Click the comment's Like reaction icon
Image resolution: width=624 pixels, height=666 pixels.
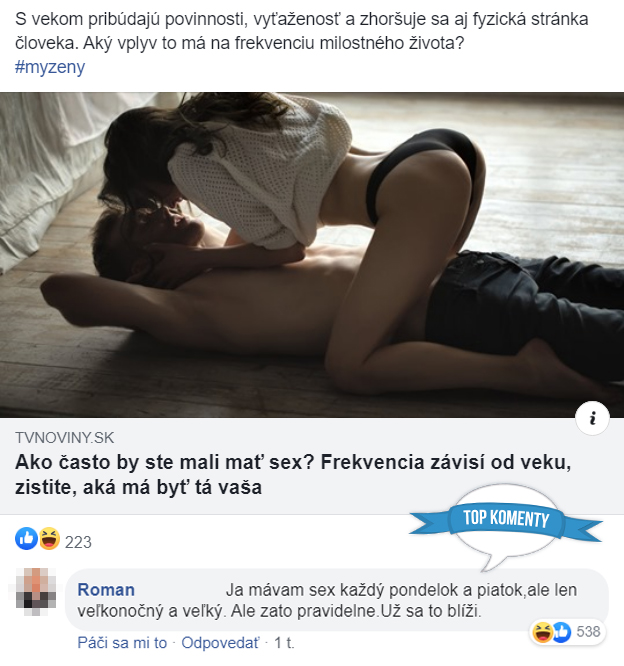561,632
